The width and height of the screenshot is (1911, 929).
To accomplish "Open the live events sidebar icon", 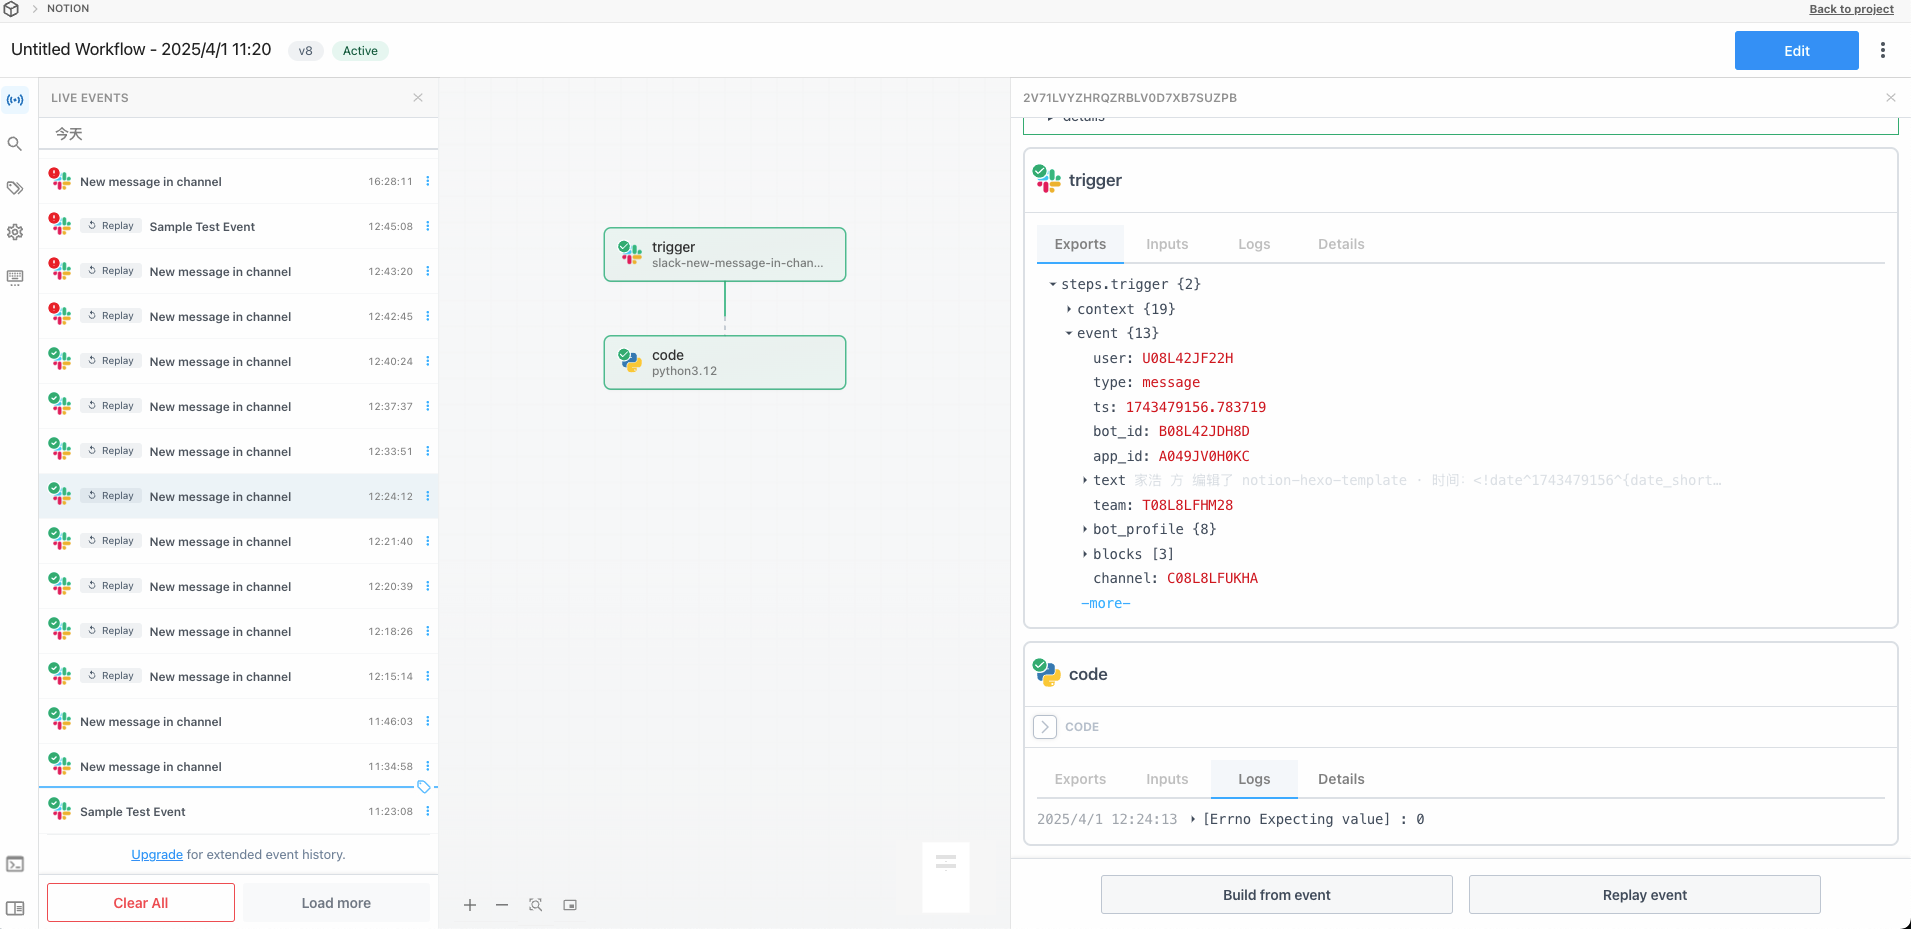I will click(x=15, y=100).
